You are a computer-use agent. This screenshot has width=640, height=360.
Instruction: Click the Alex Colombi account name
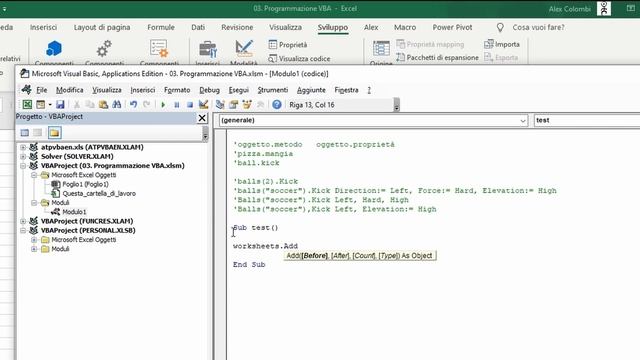(x=569, y=9)
